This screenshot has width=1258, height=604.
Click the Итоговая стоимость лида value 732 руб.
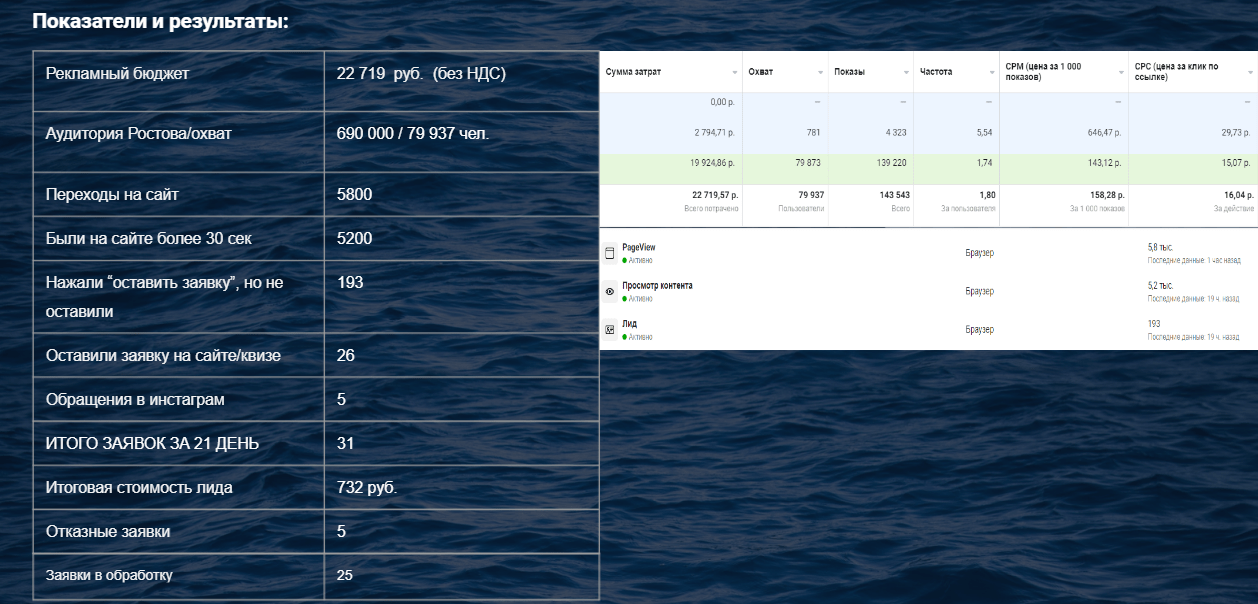366,488
